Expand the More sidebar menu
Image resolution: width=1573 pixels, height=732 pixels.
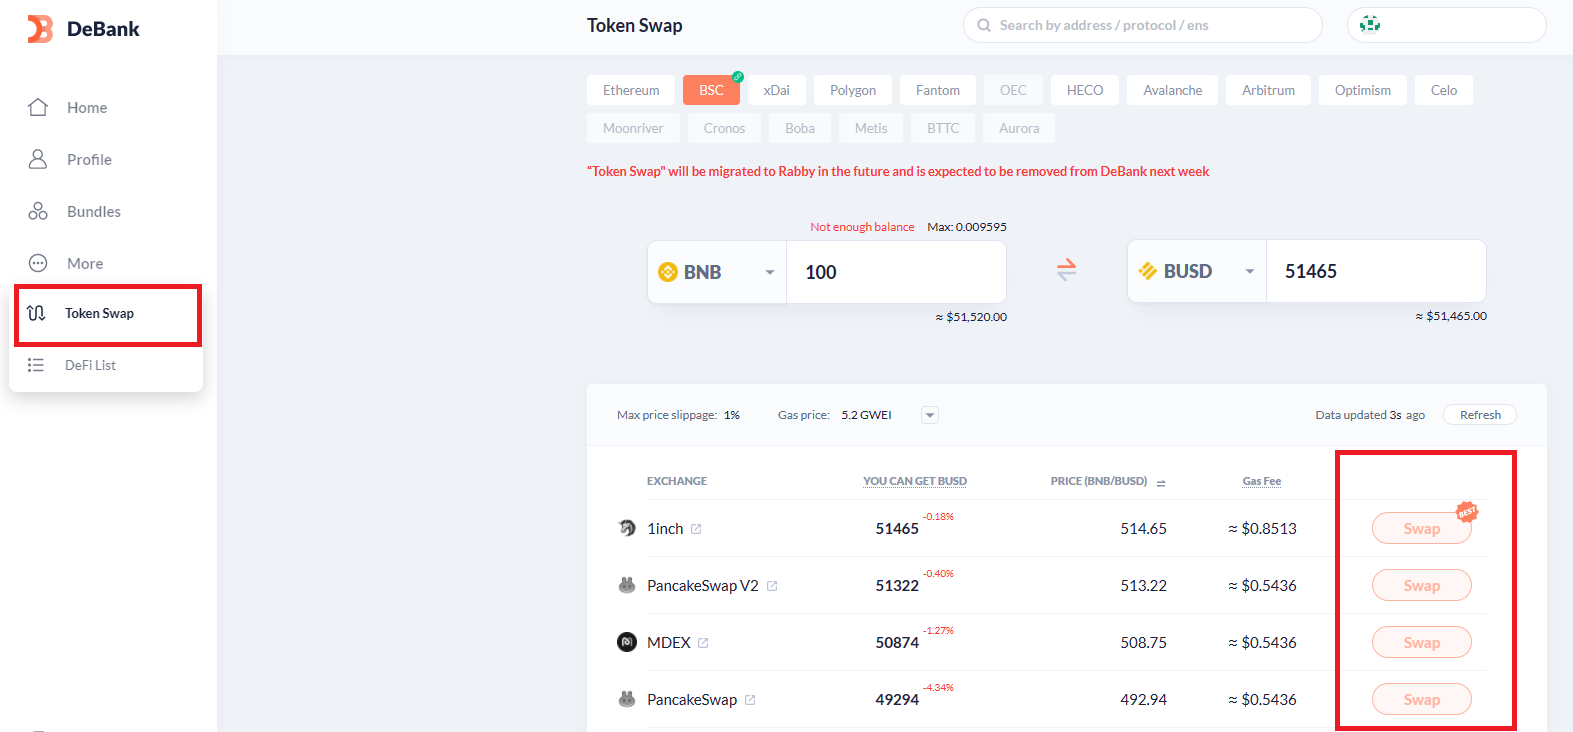point(85,263)
